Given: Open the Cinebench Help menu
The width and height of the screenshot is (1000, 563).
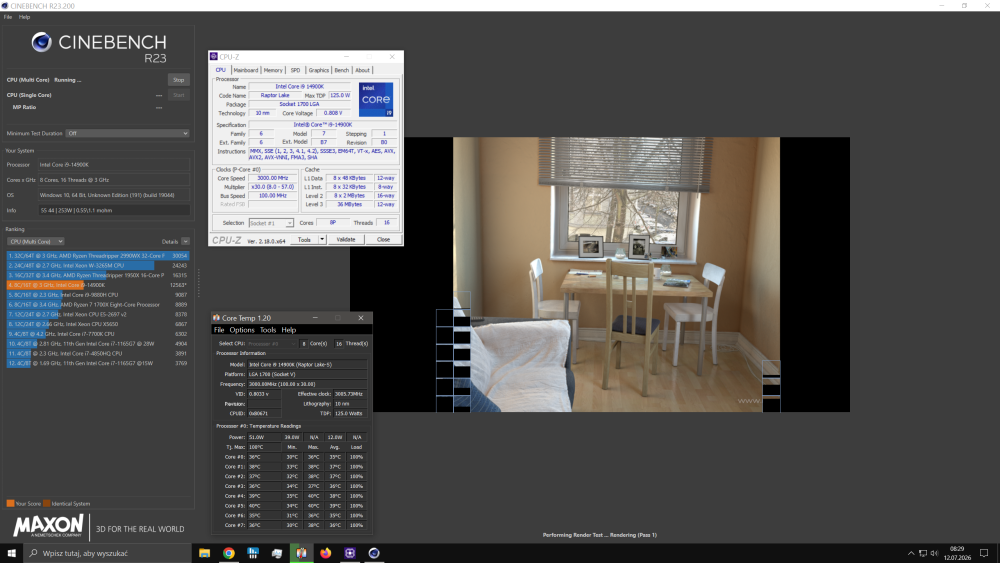Looking at the screenshot, I should (x=24, y=17).
